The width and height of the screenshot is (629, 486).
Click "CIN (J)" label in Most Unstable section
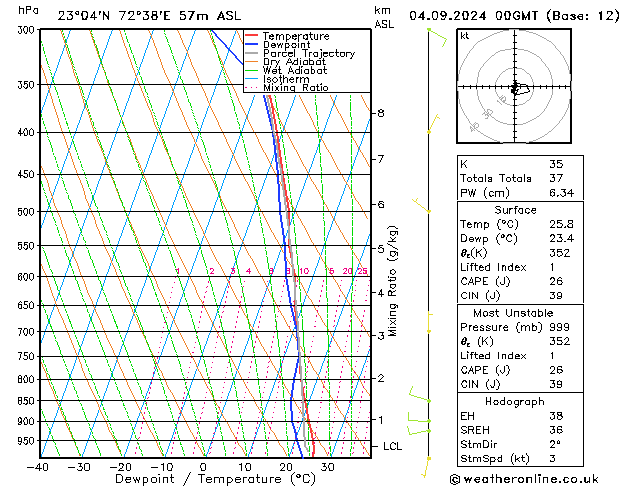coord(480,385)
